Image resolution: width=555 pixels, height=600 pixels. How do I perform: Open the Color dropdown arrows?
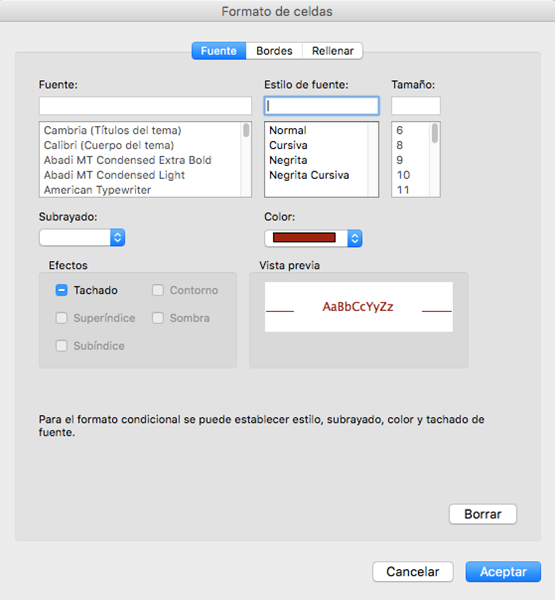pyautogui.click(x=355, y=238)
